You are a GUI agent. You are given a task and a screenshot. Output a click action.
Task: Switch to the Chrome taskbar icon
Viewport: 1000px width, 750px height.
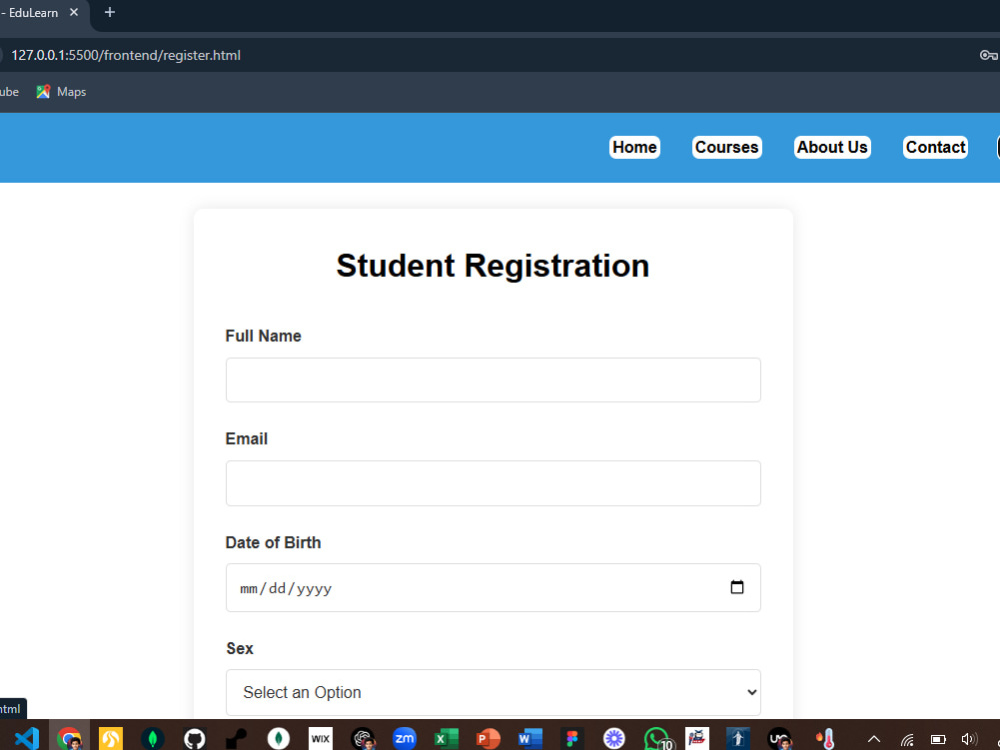[69, 739]
